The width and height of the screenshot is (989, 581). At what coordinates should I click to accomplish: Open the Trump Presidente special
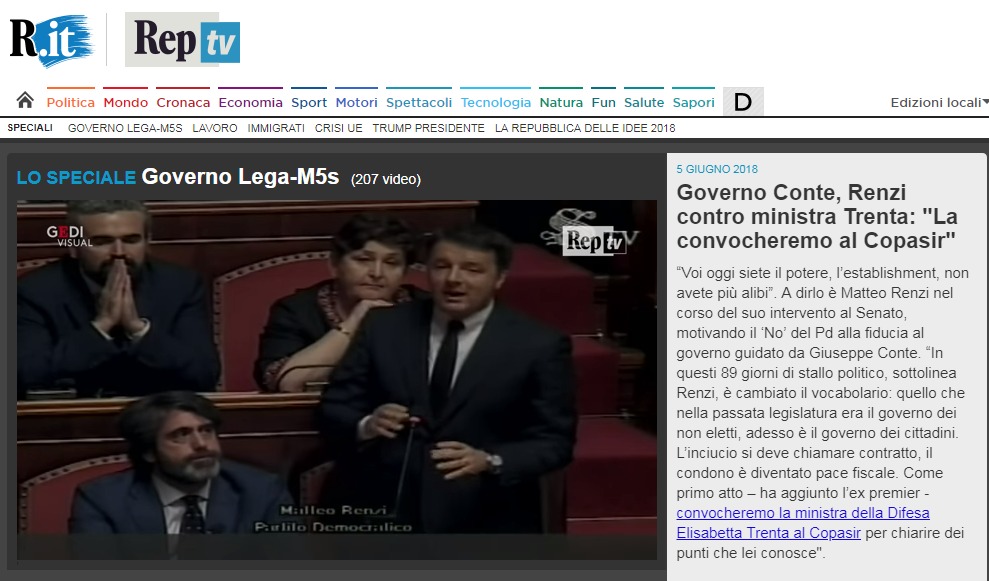point(429,128)
